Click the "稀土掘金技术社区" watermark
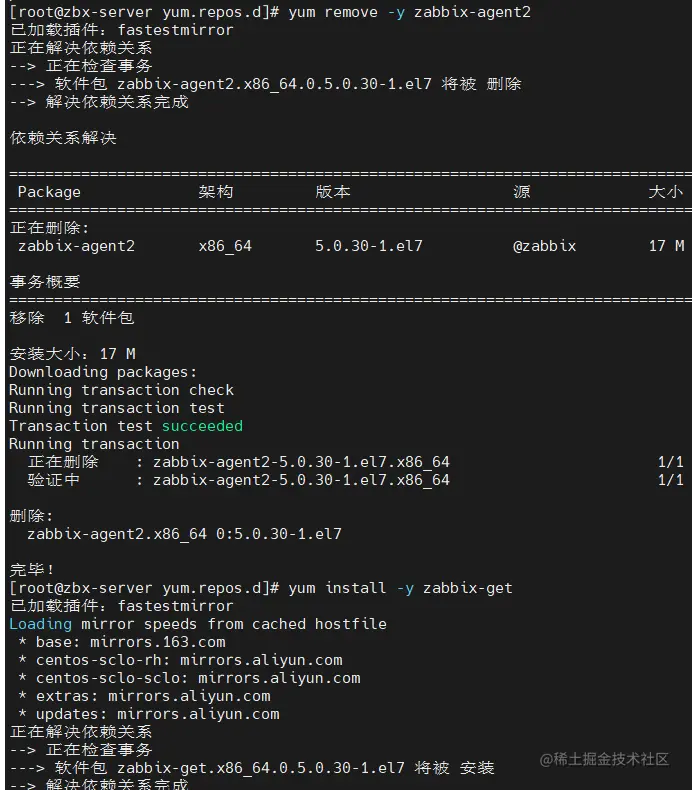 coord(613,759)
